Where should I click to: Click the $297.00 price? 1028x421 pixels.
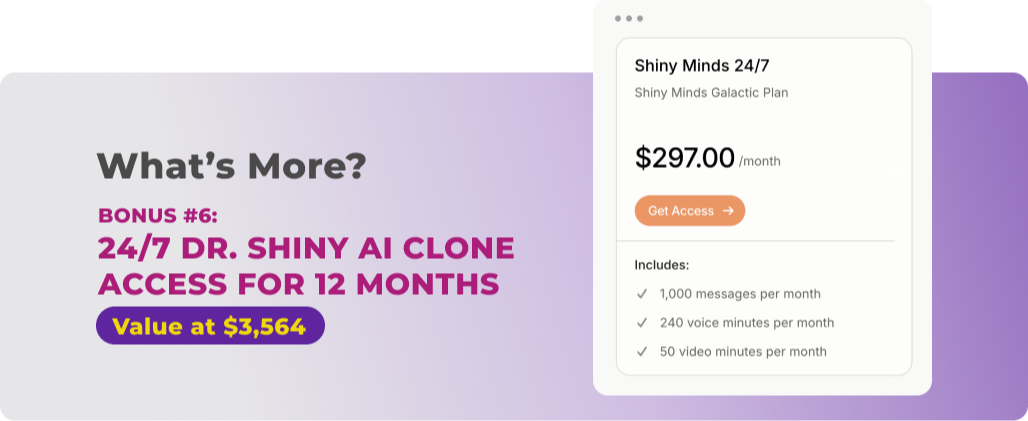(x=685, y=157)
